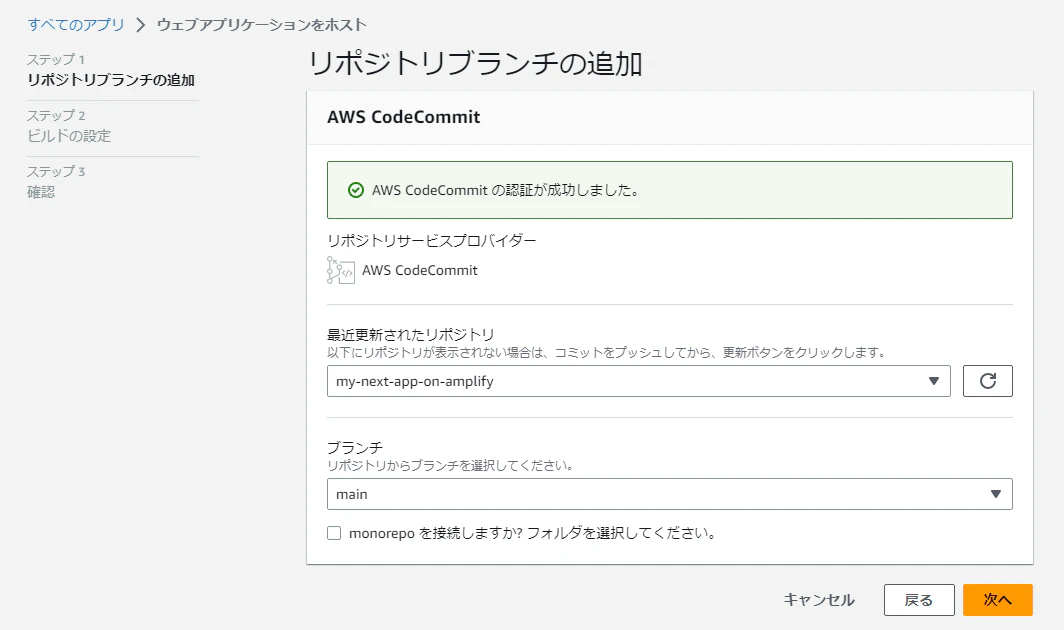This screenshot has height=630, width=1064.
Task: Click the monorepo を接続しますか label text
Action: point(532,533)
